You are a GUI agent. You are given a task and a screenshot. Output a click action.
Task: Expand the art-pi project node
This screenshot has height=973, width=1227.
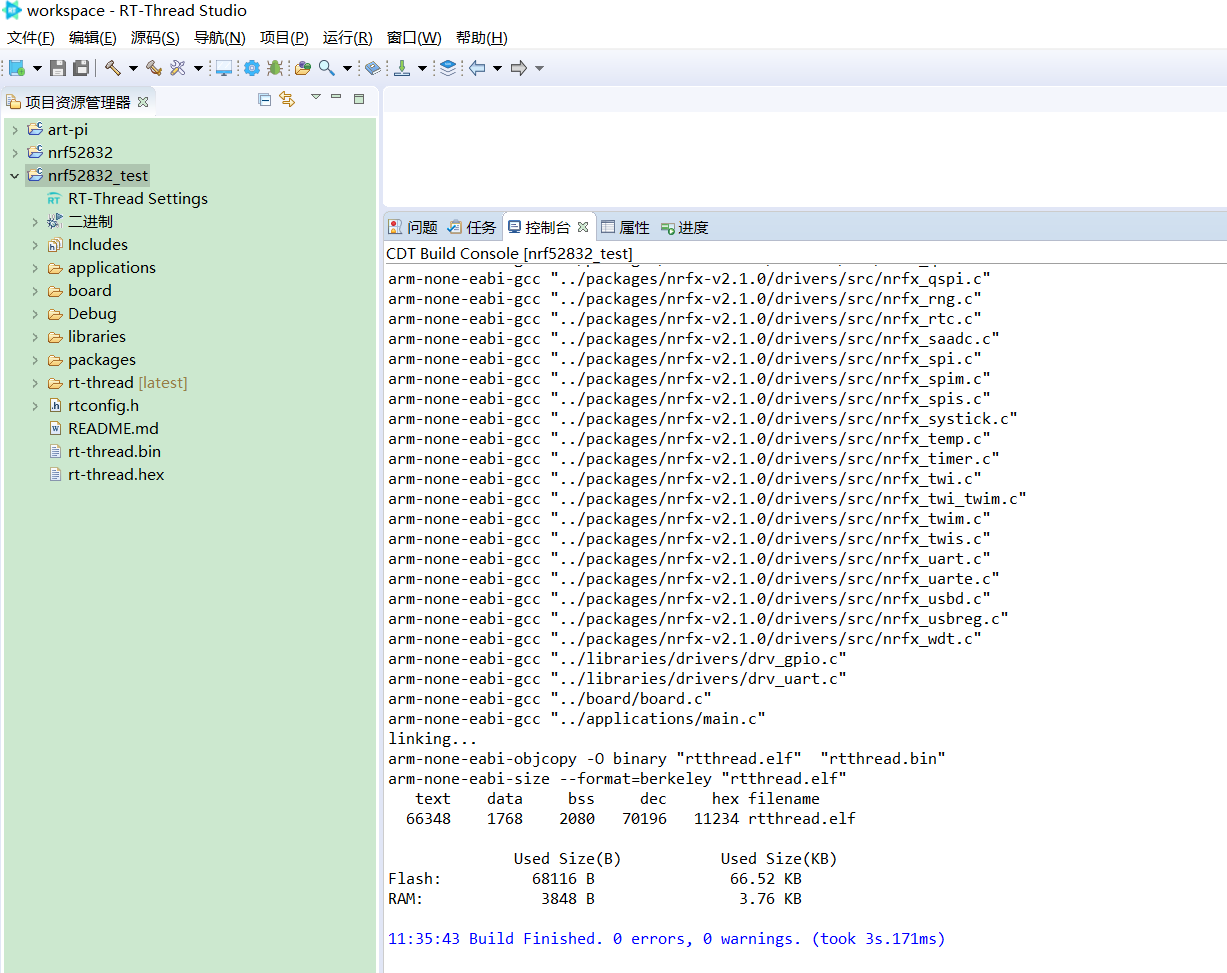pos(14,130)
